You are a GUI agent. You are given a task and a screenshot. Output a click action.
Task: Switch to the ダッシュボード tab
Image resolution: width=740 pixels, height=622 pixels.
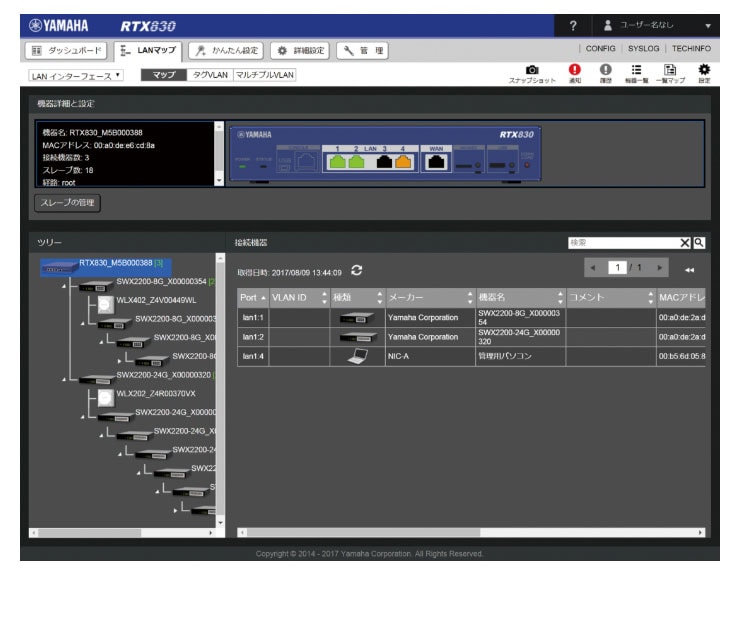62,48
